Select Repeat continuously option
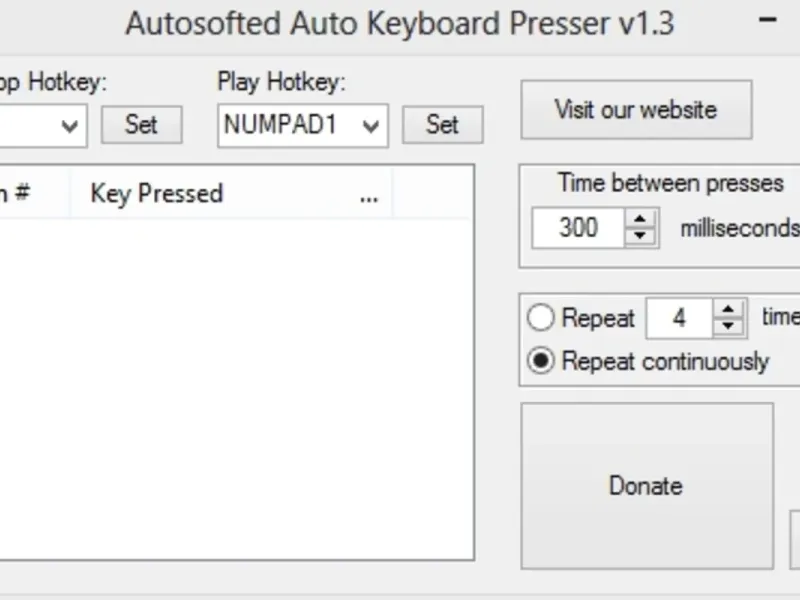 (x=541, y=361)
